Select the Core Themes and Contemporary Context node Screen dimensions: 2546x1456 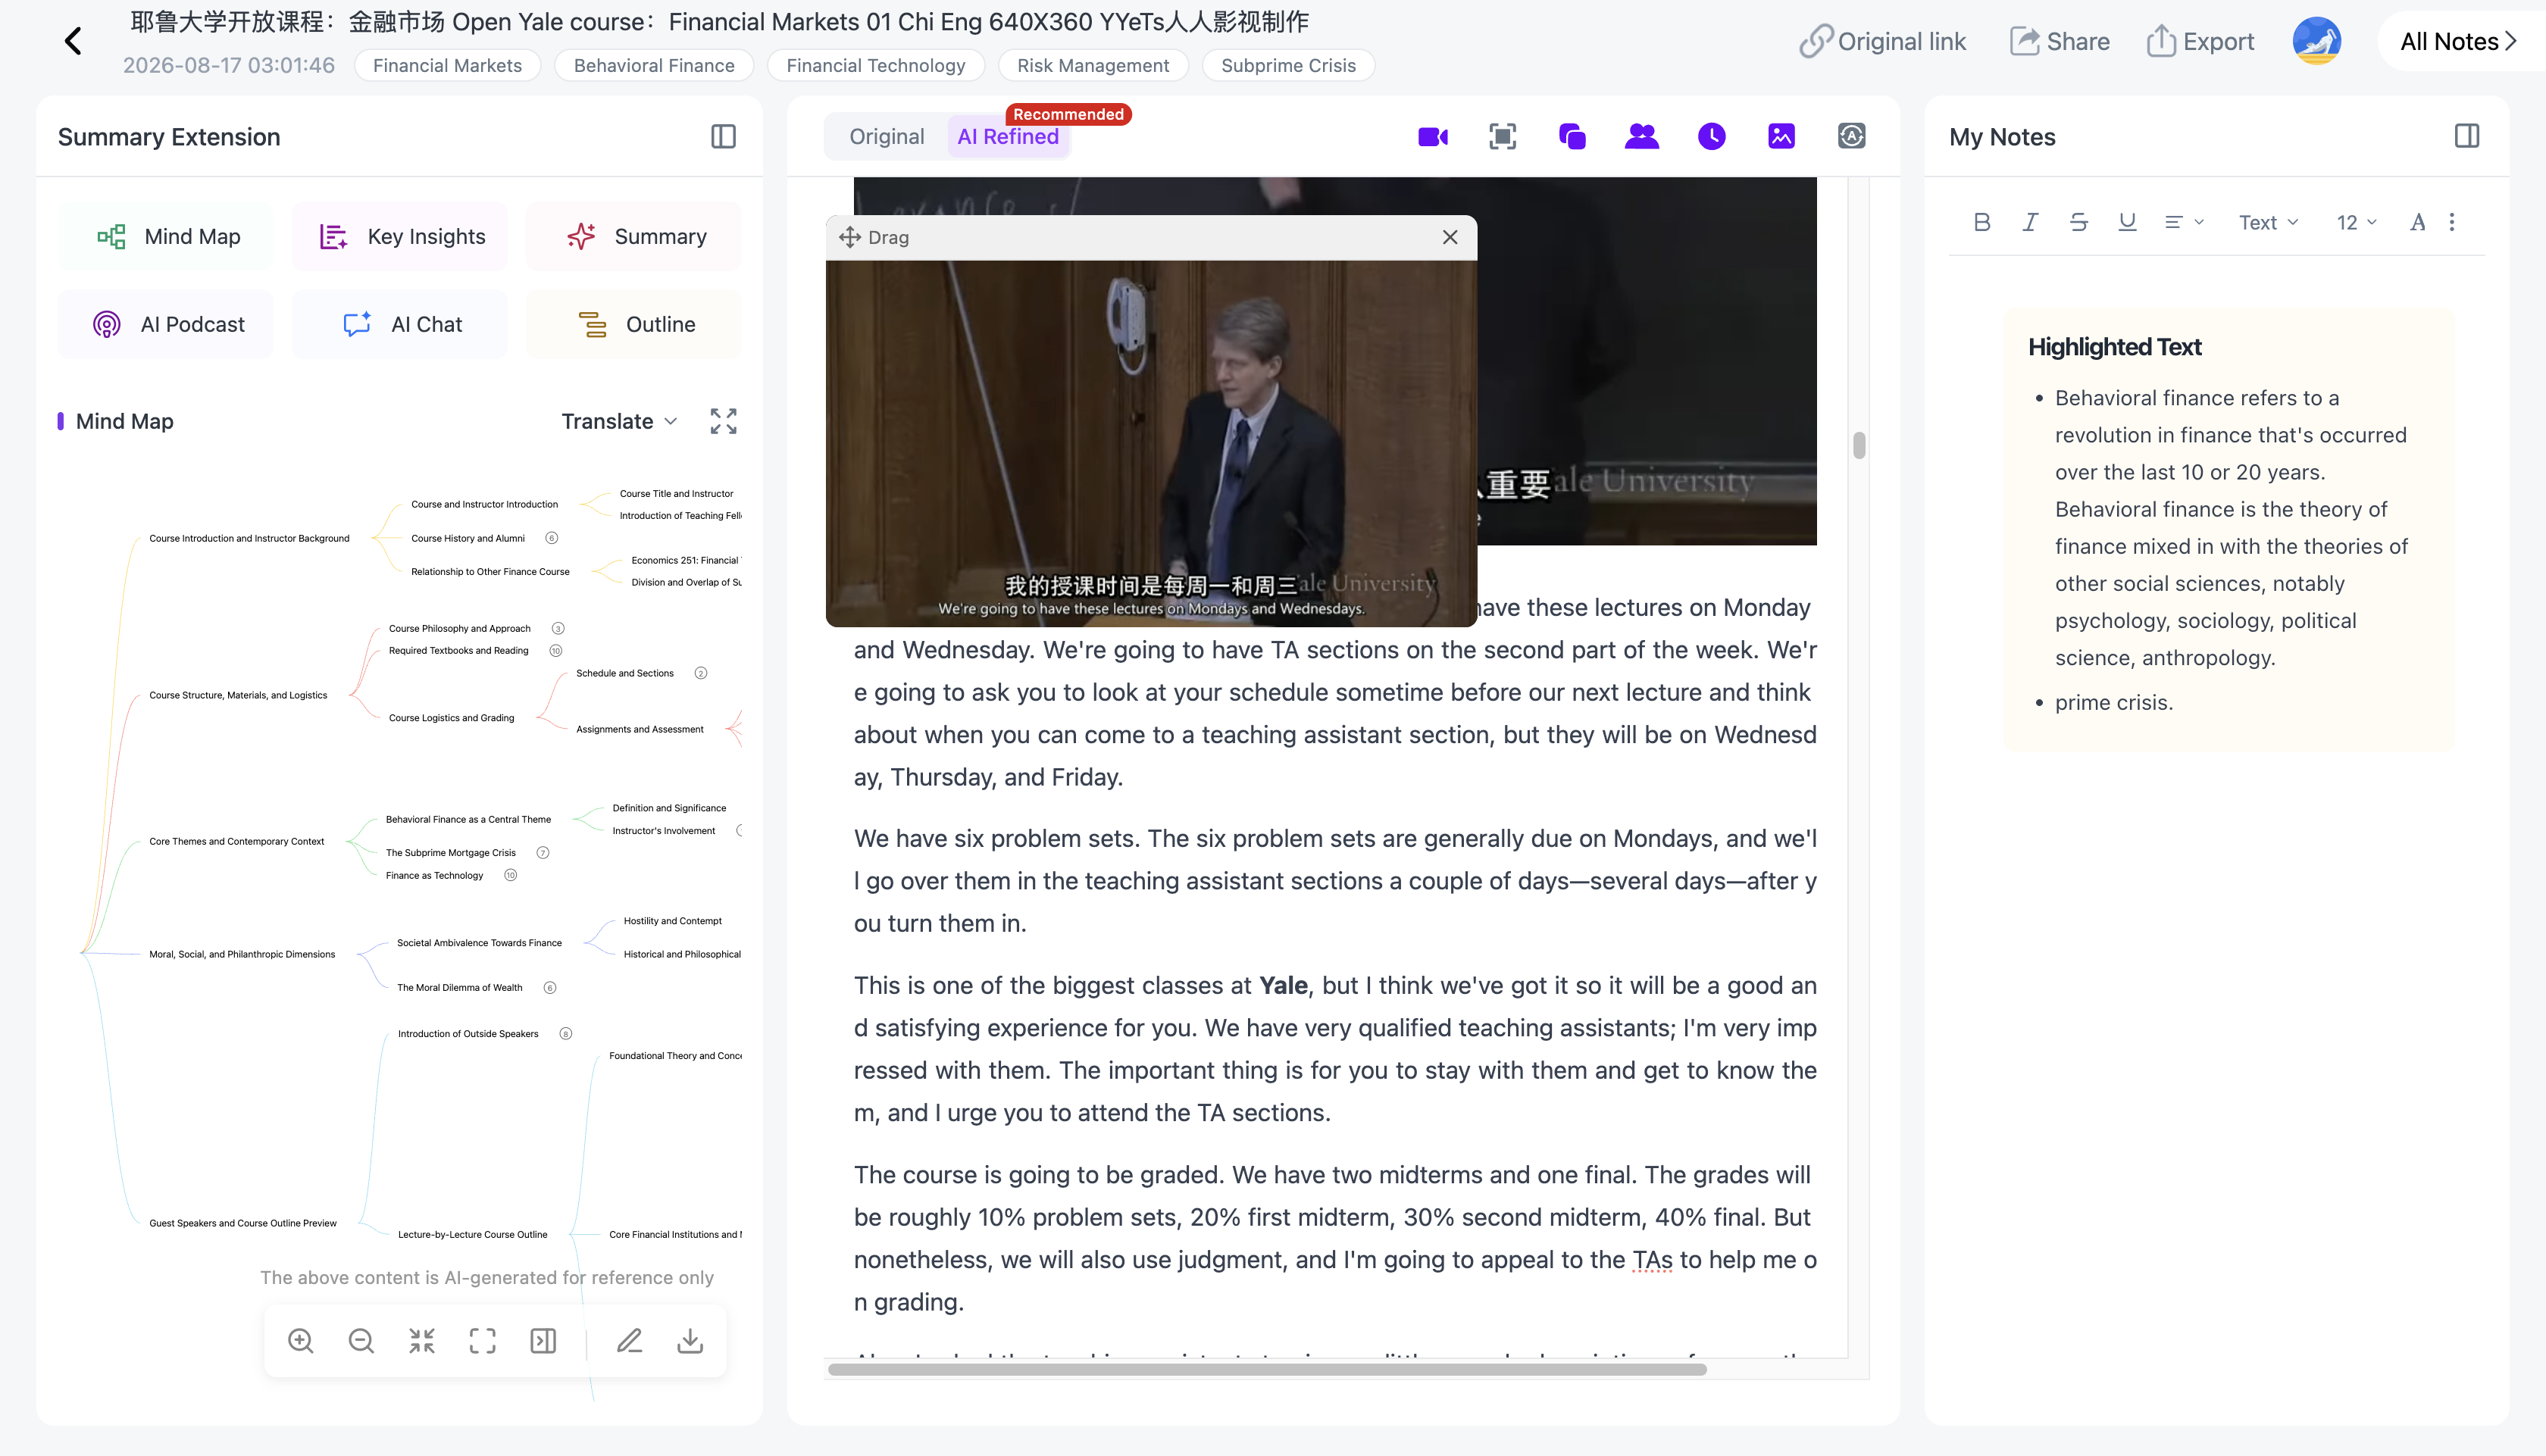coord(237,841)
